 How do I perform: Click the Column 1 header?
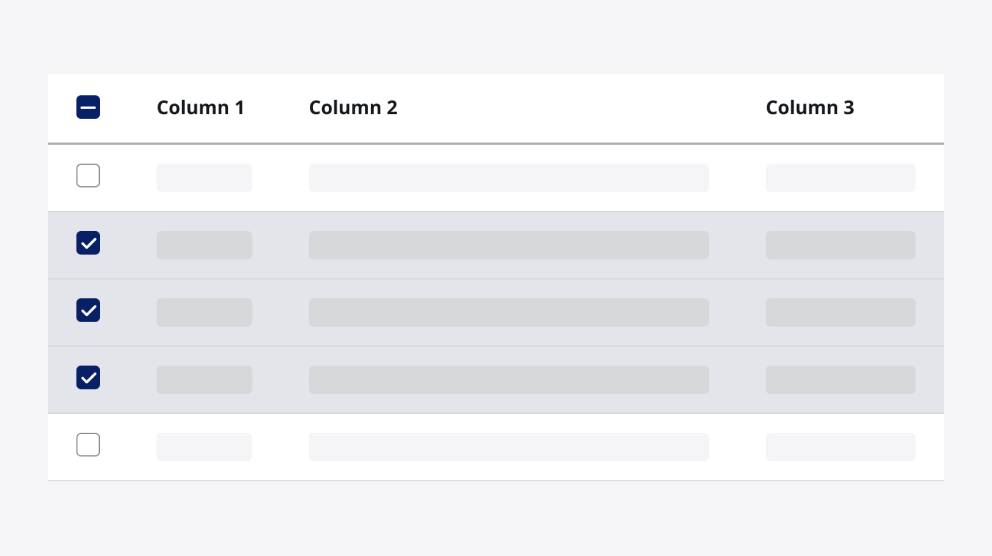pyautogui.click(x=201, y=108)
